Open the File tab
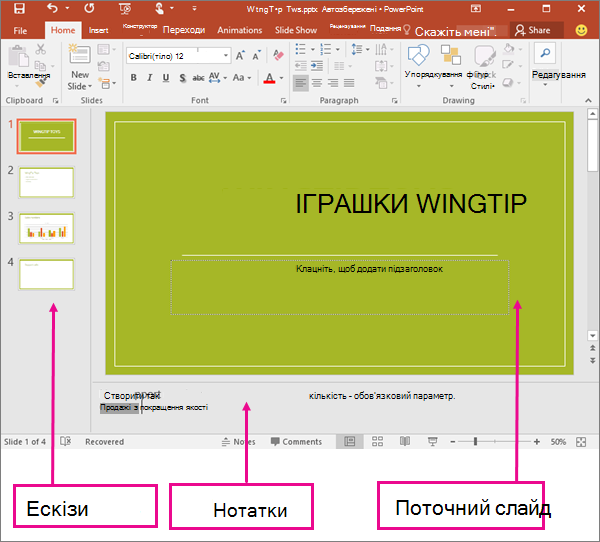The width and height of the screenshot is (600, 542). click(x=20, y=31)
